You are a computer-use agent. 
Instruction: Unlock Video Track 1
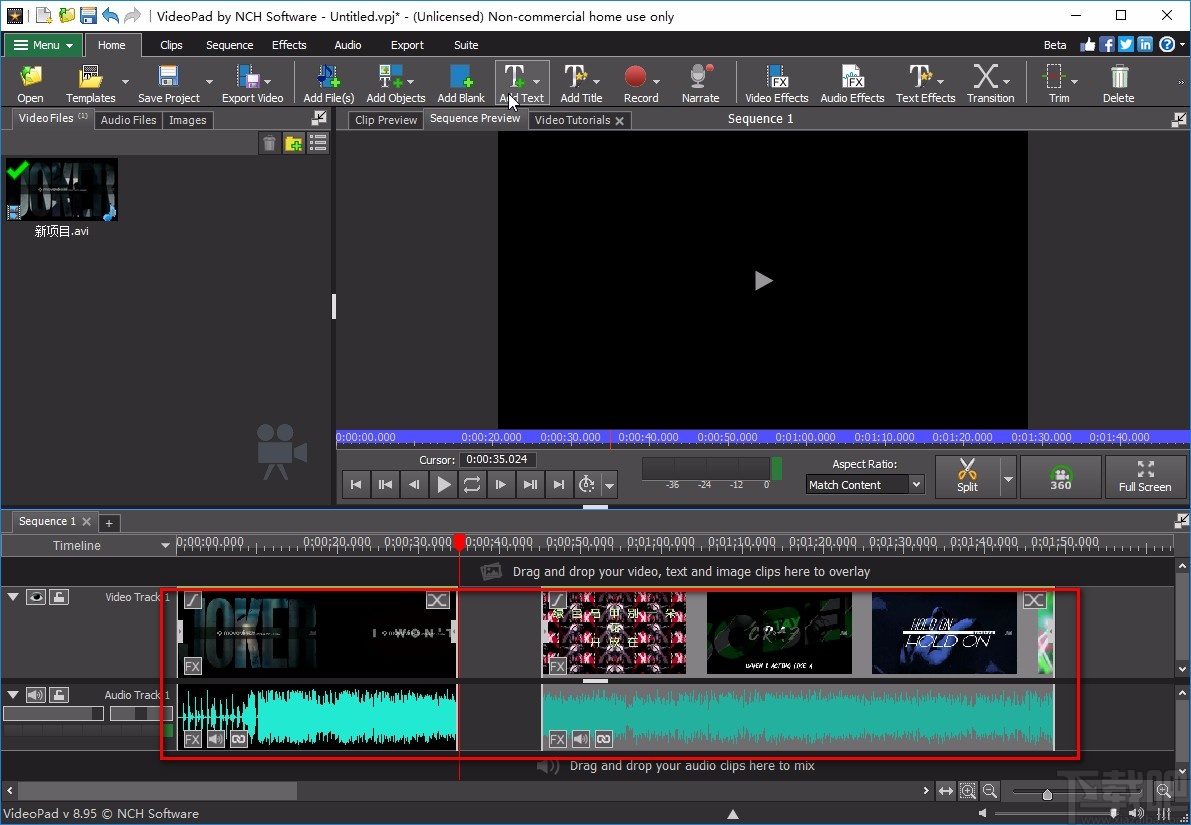[60, 596]
